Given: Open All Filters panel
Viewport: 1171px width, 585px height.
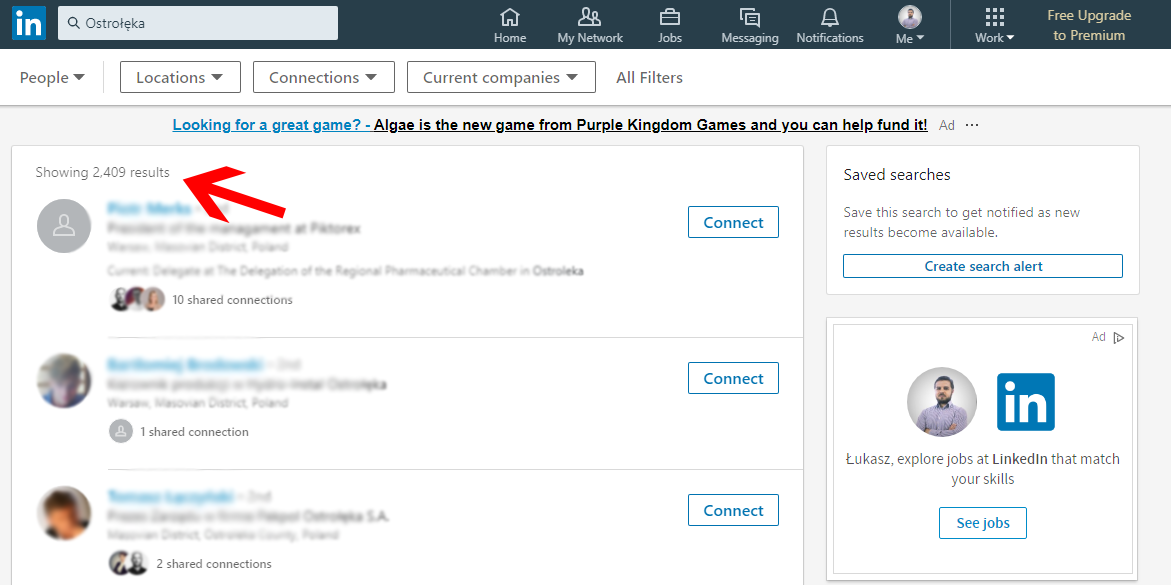Looking at the screenshot, I should pyautogui.click(x=649, y=77).
